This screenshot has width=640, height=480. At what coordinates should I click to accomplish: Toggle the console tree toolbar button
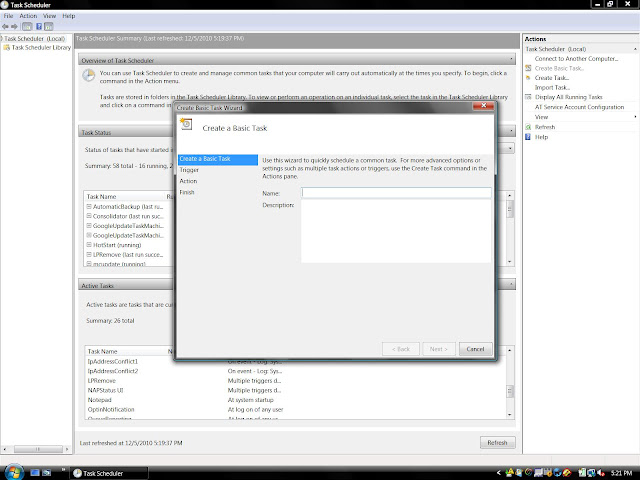[x=27, y=27]
